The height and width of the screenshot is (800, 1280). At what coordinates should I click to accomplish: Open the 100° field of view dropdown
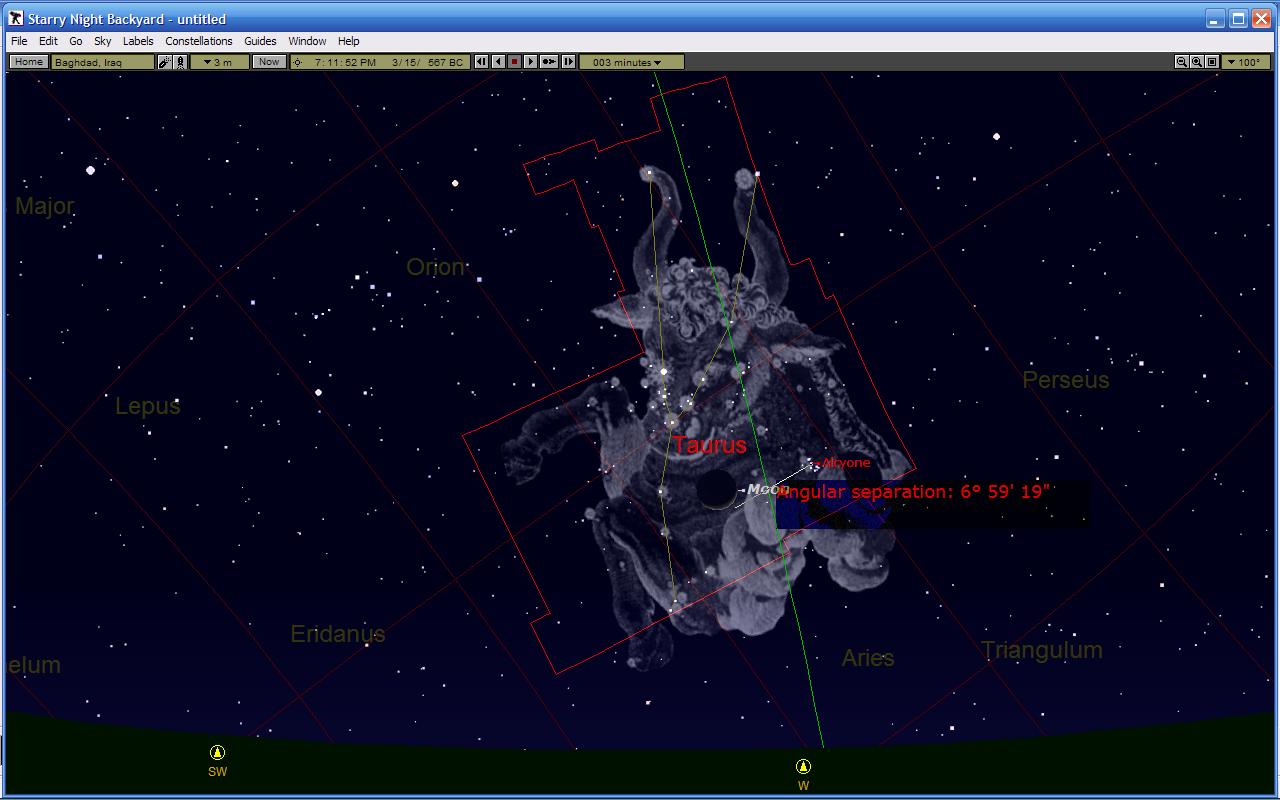(x=1247, y=62)
